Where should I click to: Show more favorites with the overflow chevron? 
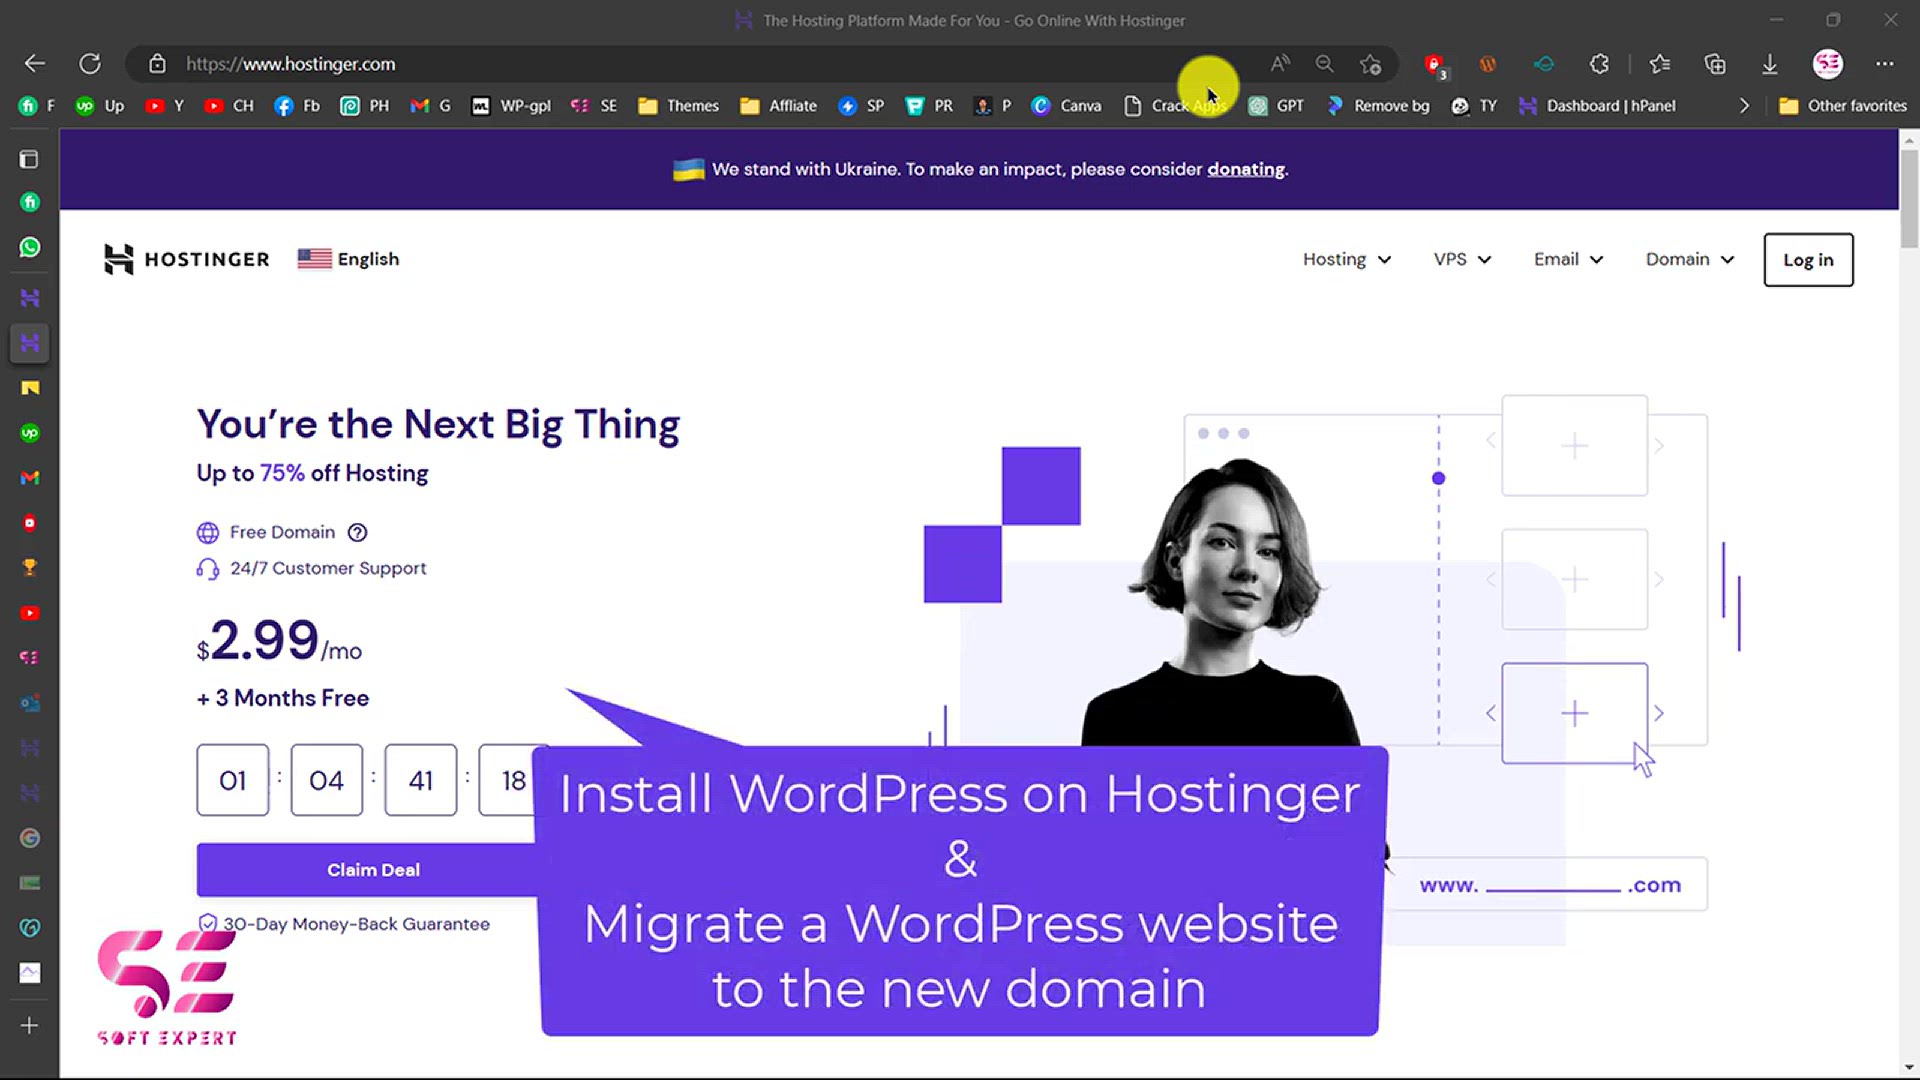pos(1744,106)
